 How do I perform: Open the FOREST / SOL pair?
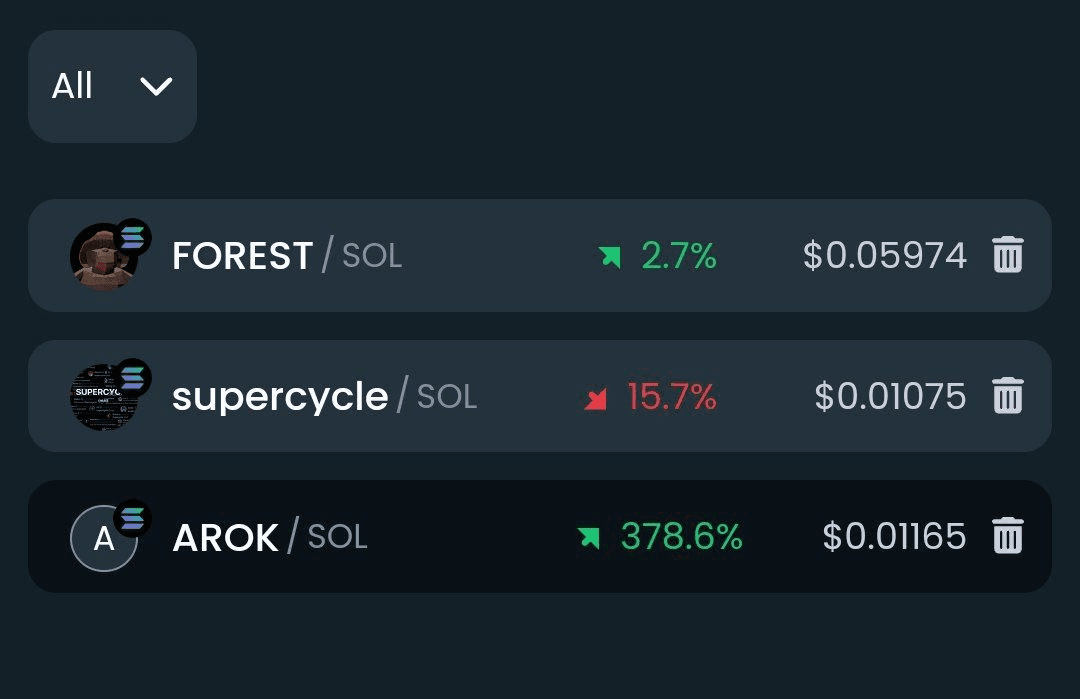pos(540,255)
